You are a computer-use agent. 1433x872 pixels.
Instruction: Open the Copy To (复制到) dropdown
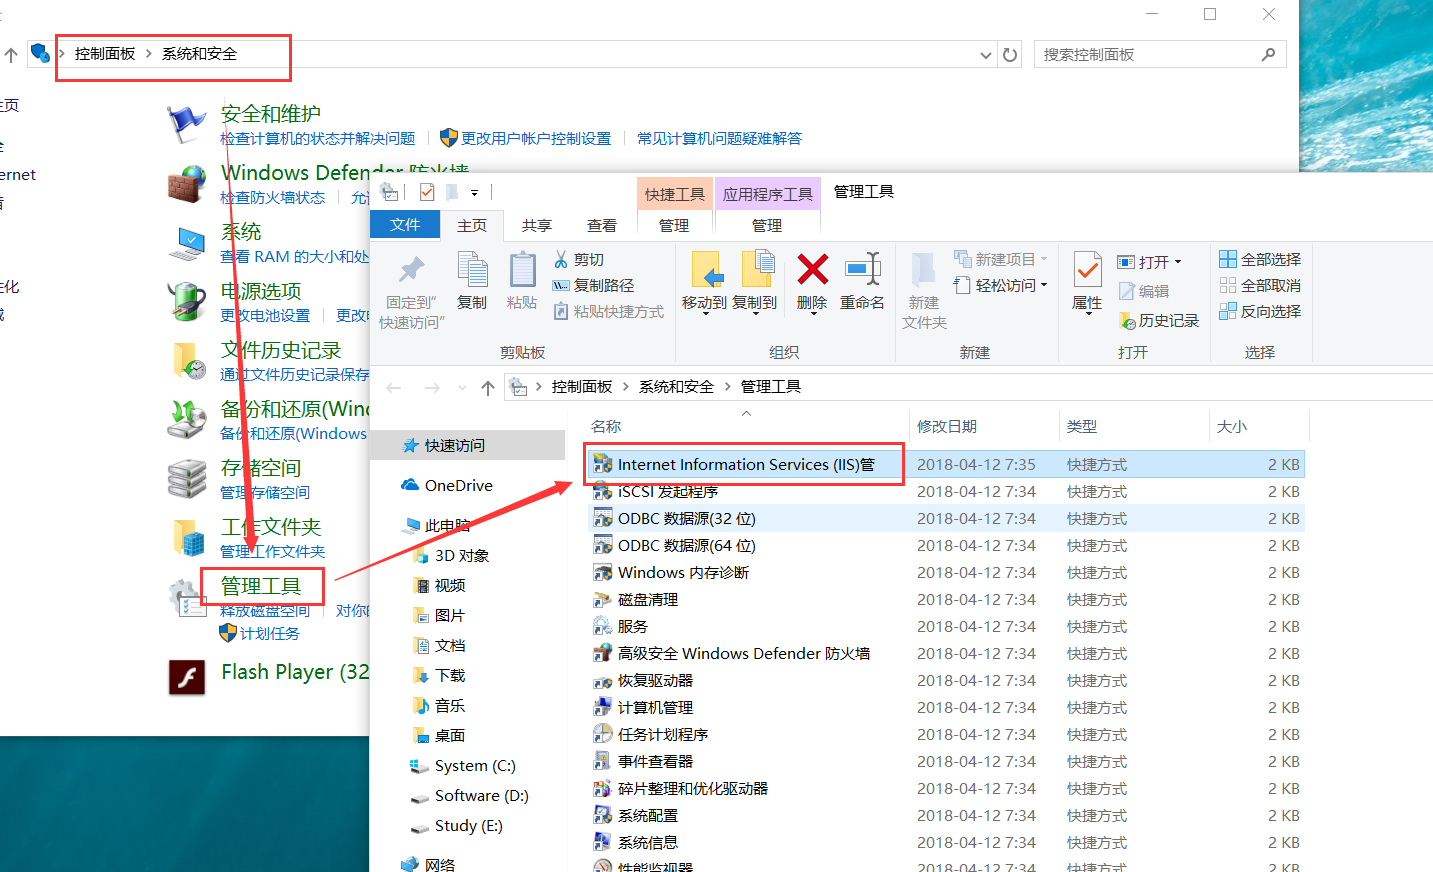755,312
